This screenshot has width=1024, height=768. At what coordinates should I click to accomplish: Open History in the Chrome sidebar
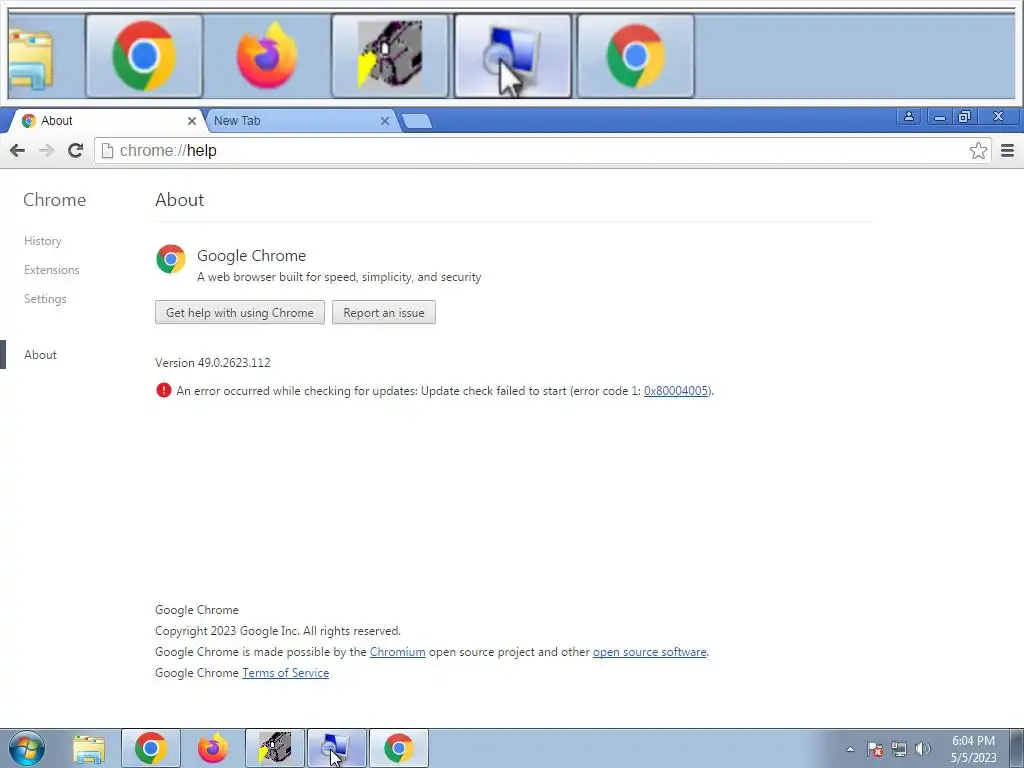pos(42,241)
